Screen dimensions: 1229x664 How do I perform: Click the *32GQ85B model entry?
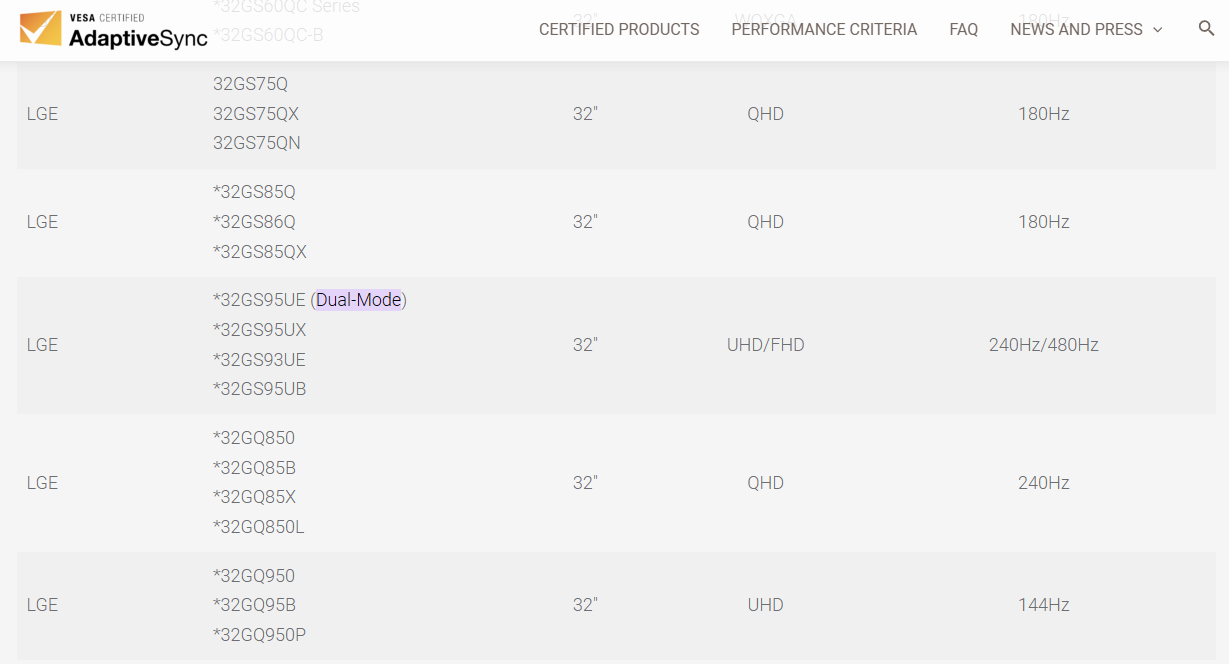click(x=254, y=468)
